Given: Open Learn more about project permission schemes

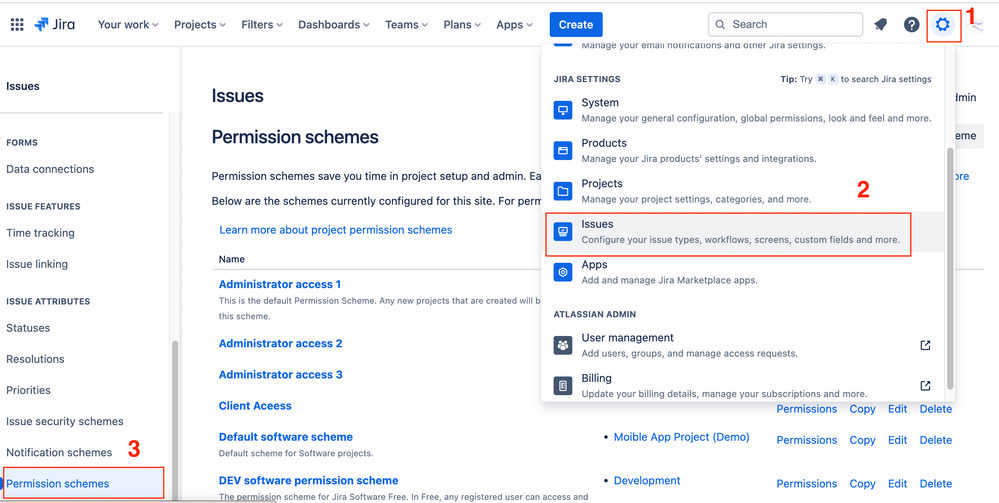Looking at the screenshot, I should click(x=336, y=230).
